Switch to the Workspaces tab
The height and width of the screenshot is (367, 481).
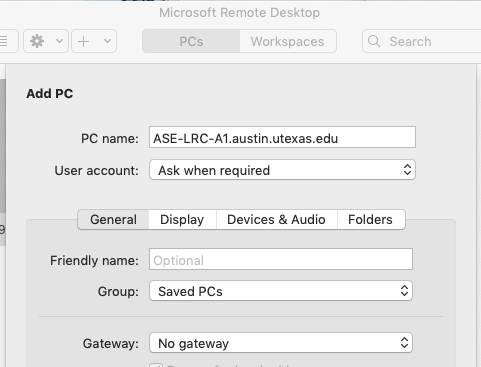(288, 41)
